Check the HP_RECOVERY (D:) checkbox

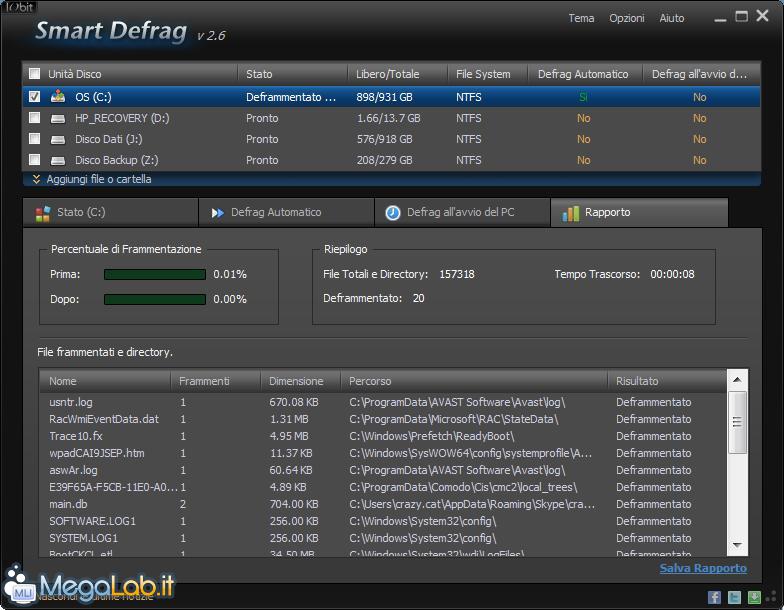(x=35, y=118)
